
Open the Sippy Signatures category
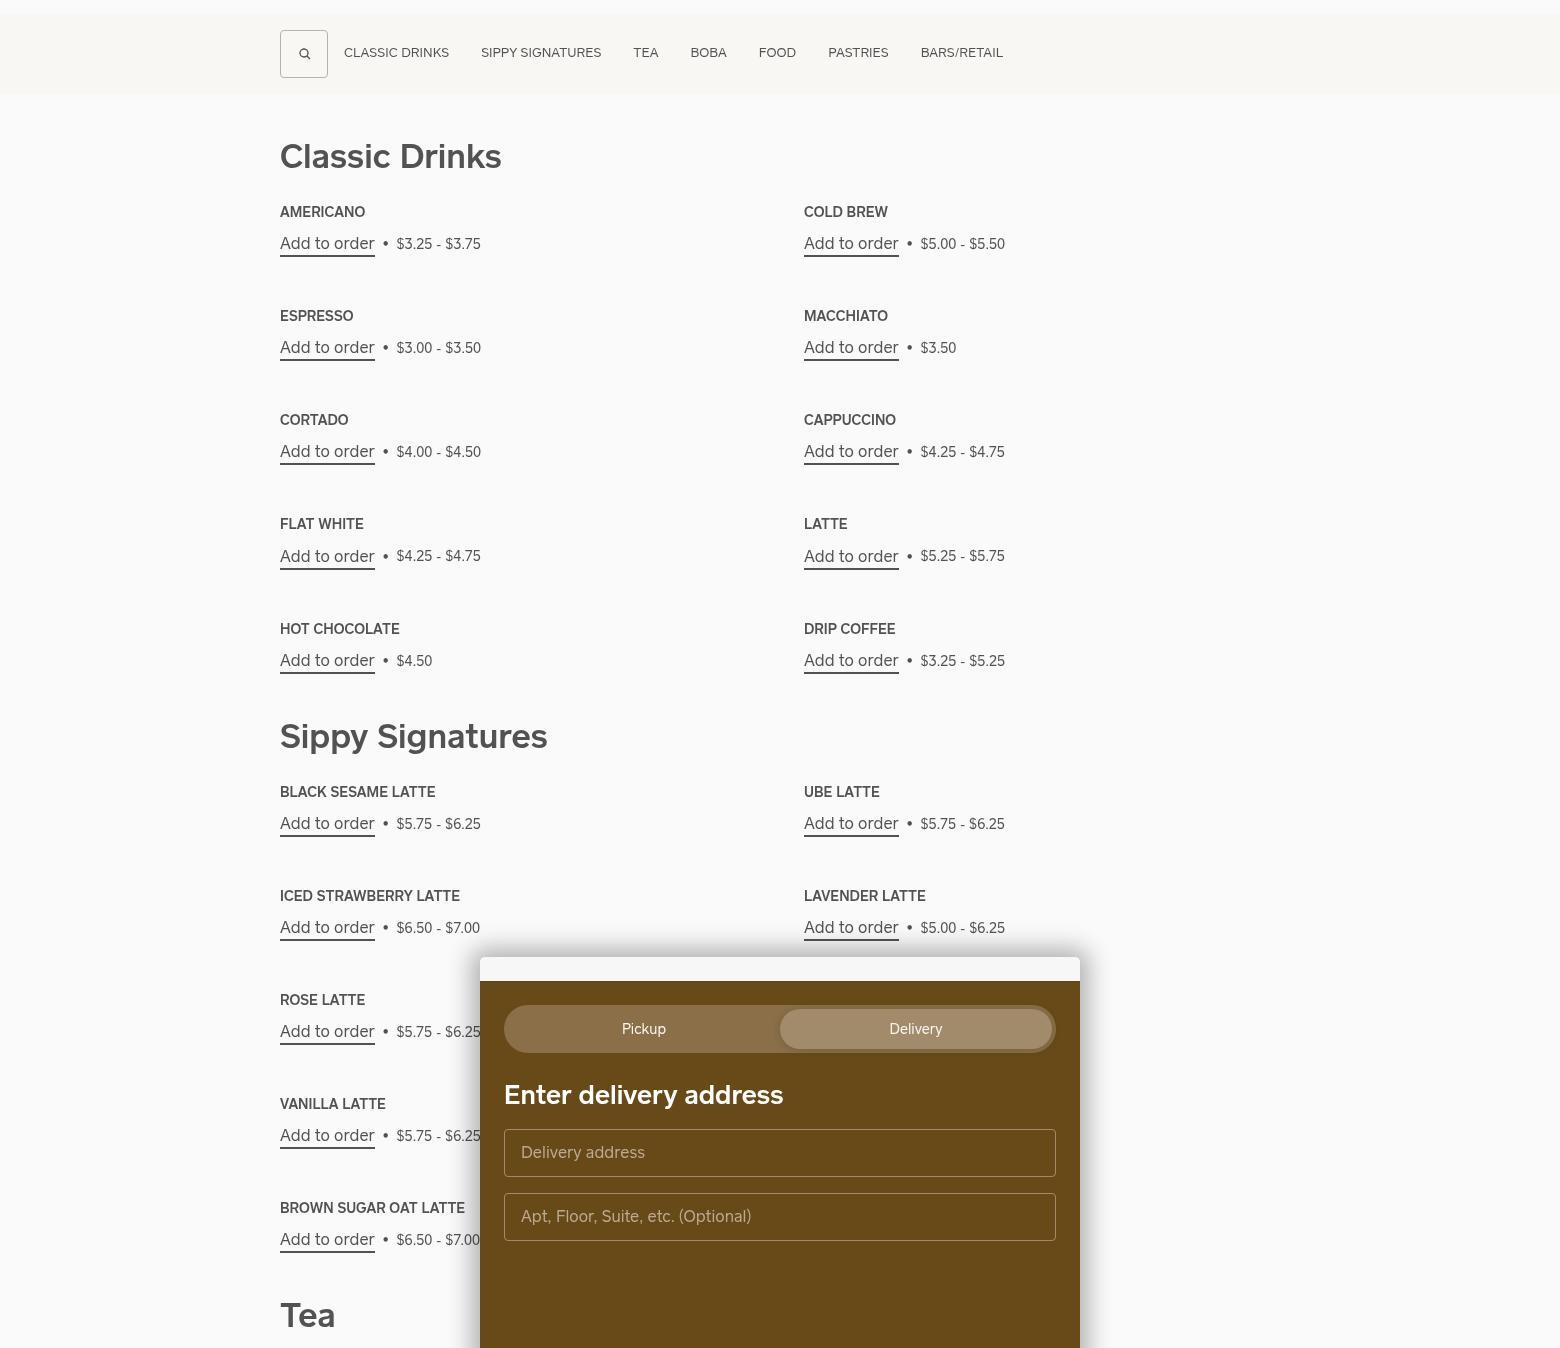[x=540, y=53]
